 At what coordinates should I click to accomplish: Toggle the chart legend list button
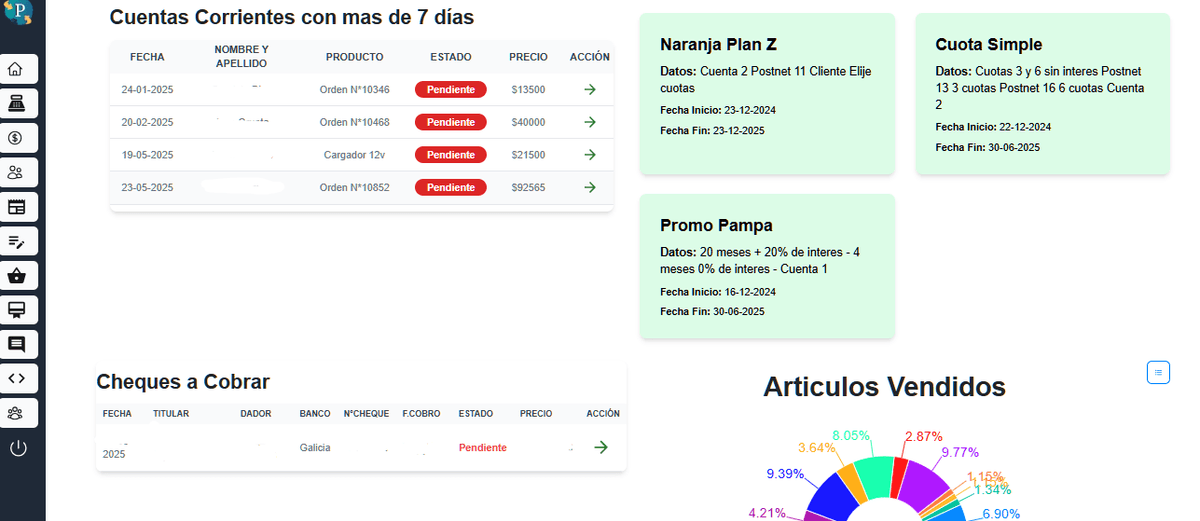point(1158,372)
